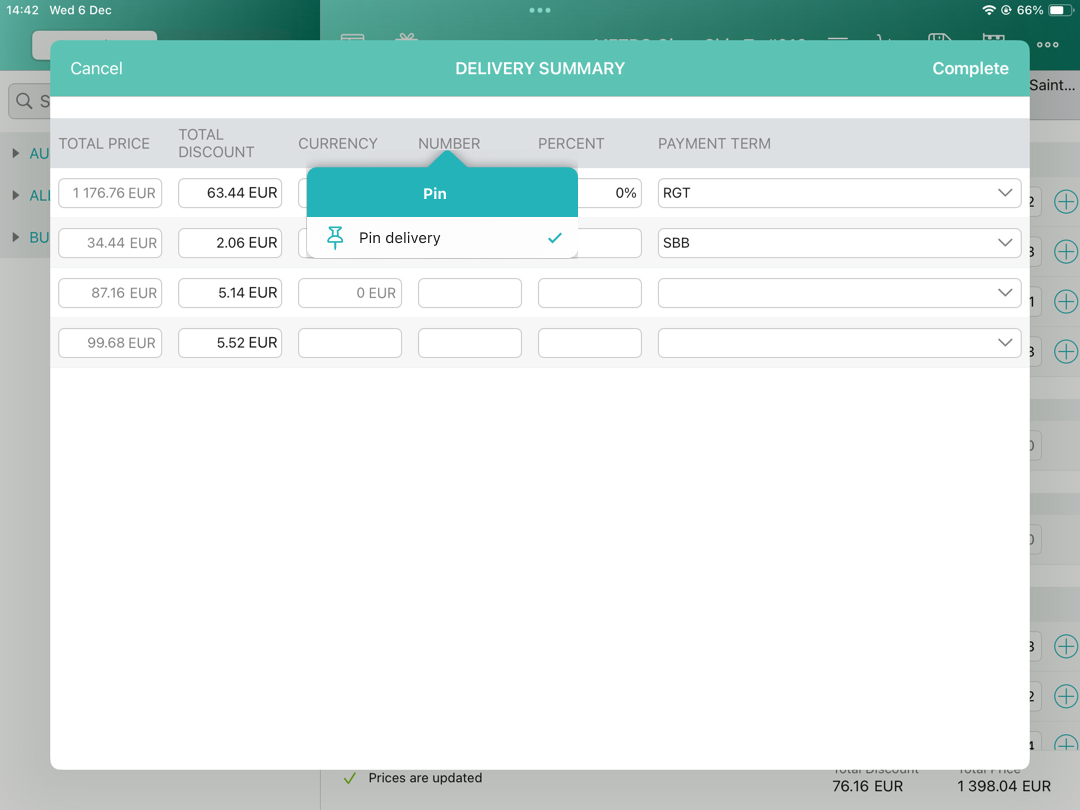Tap the pin icon beside Pin delivery
The height and width of the screenshot is (810, 1080).
coord(335,238)
